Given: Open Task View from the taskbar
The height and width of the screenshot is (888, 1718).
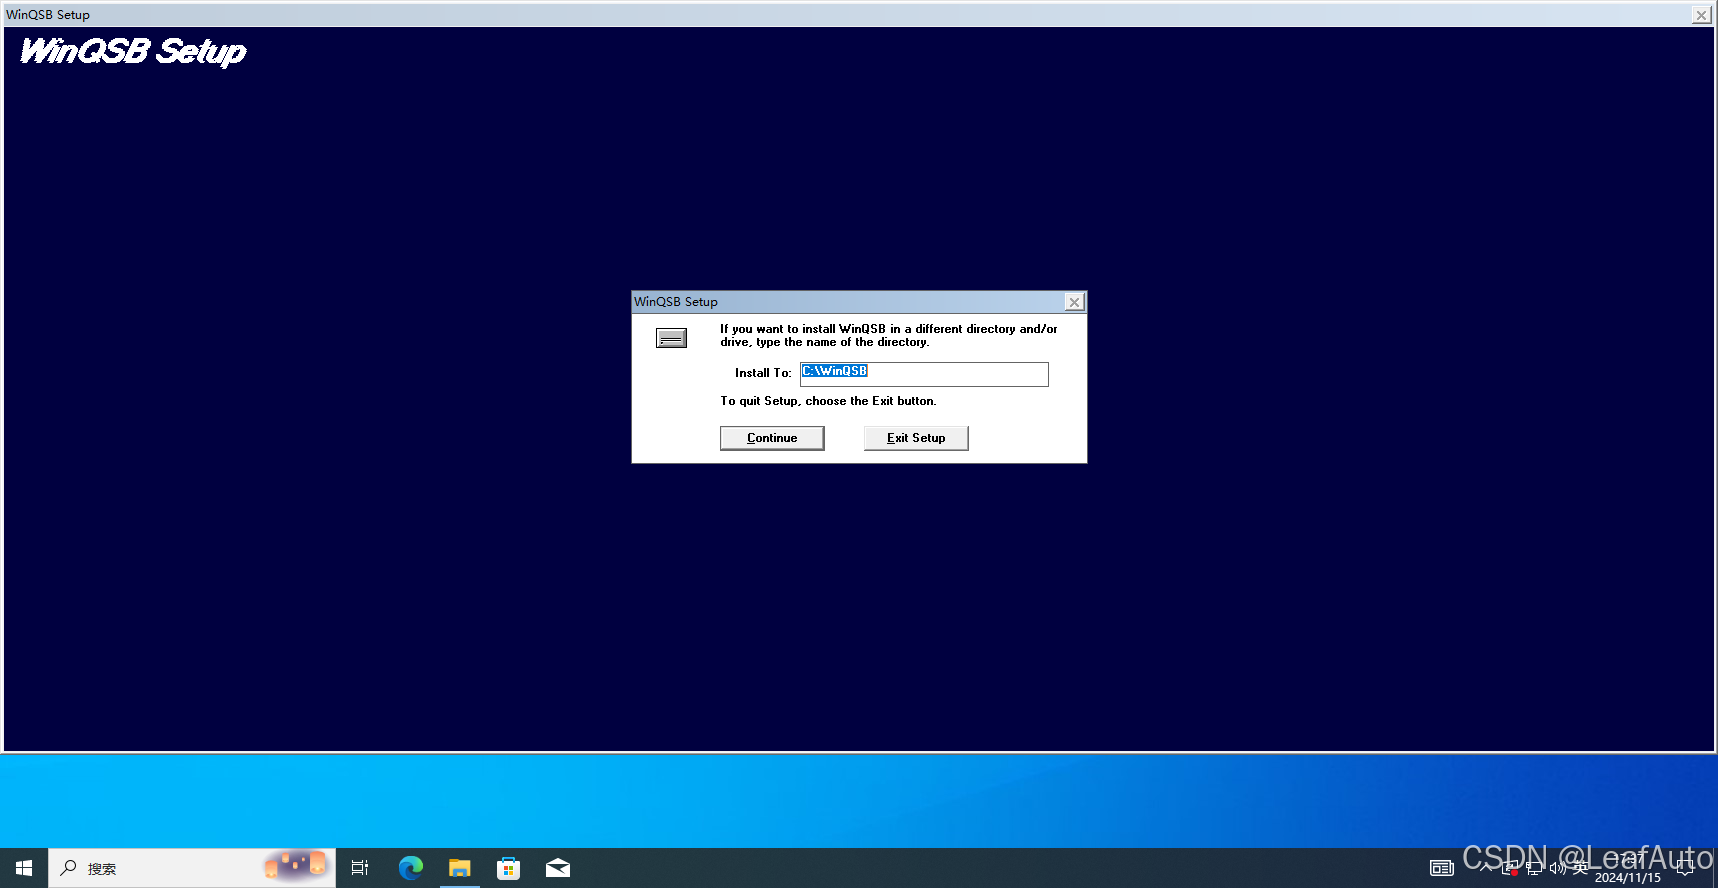Looking at the screenshot, I should 360,868.
